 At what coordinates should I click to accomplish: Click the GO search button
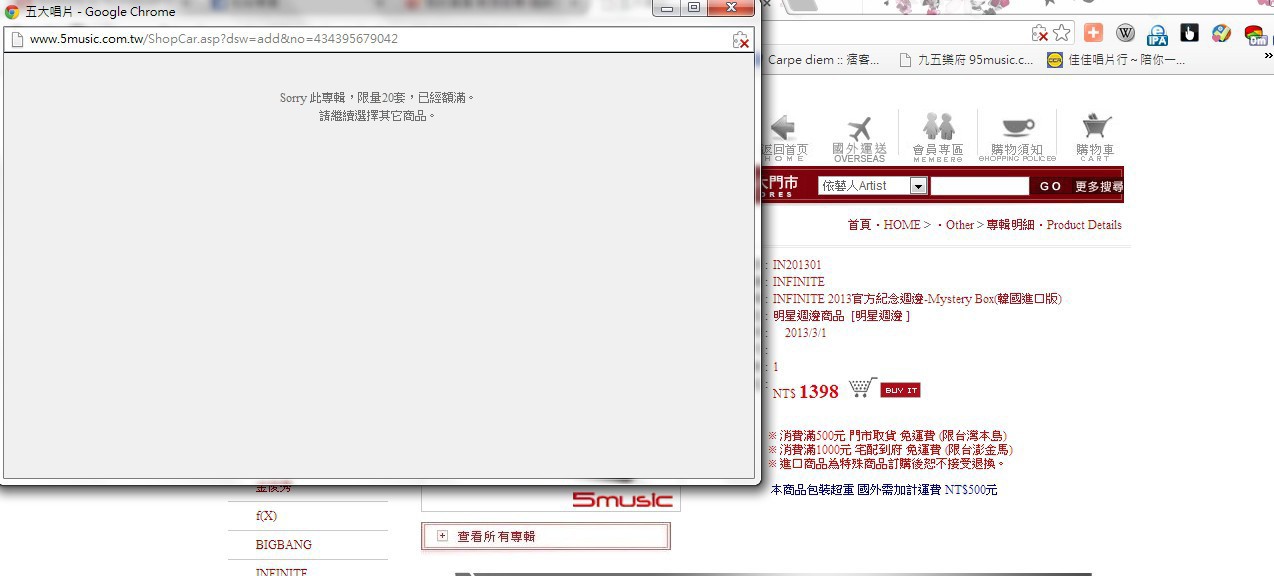[x=1050, y=186]
